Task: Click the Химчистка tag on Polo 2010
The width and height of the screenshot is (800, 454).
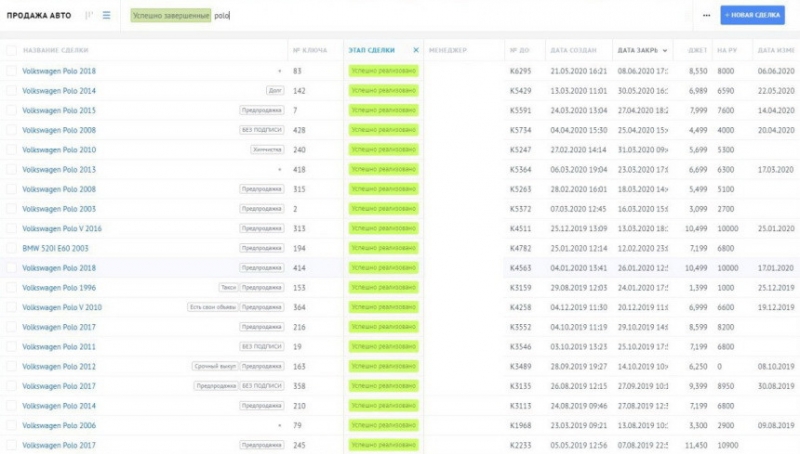Action: pyautogui.click(x=267, y=149)
